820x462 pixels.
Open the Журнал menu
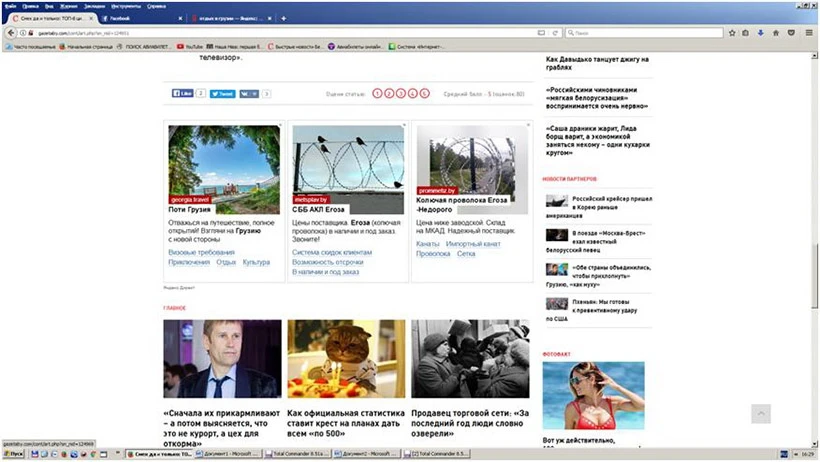click(x=69, y=6)
